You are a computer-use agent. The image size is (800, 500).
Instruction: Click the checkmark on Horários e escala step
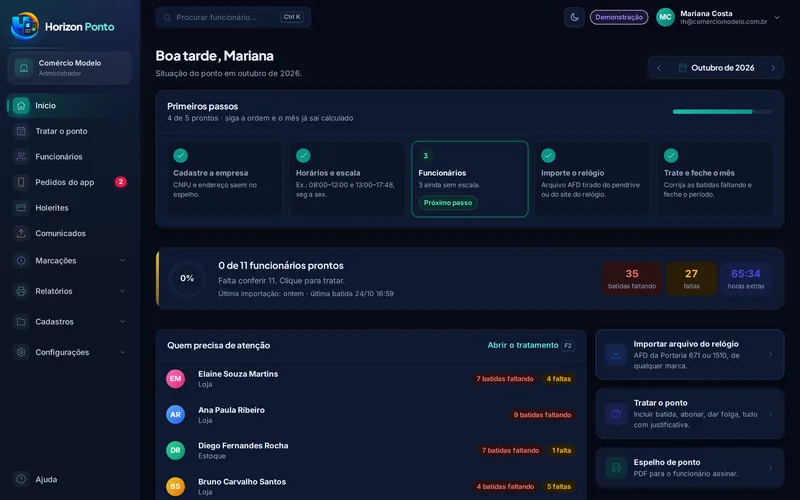point(303,156)
